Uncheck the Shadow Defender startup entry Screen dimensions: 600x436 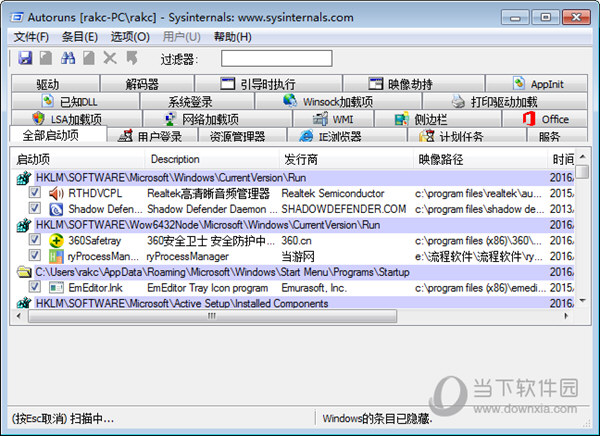pyautogui.click(x=35, y=208)
